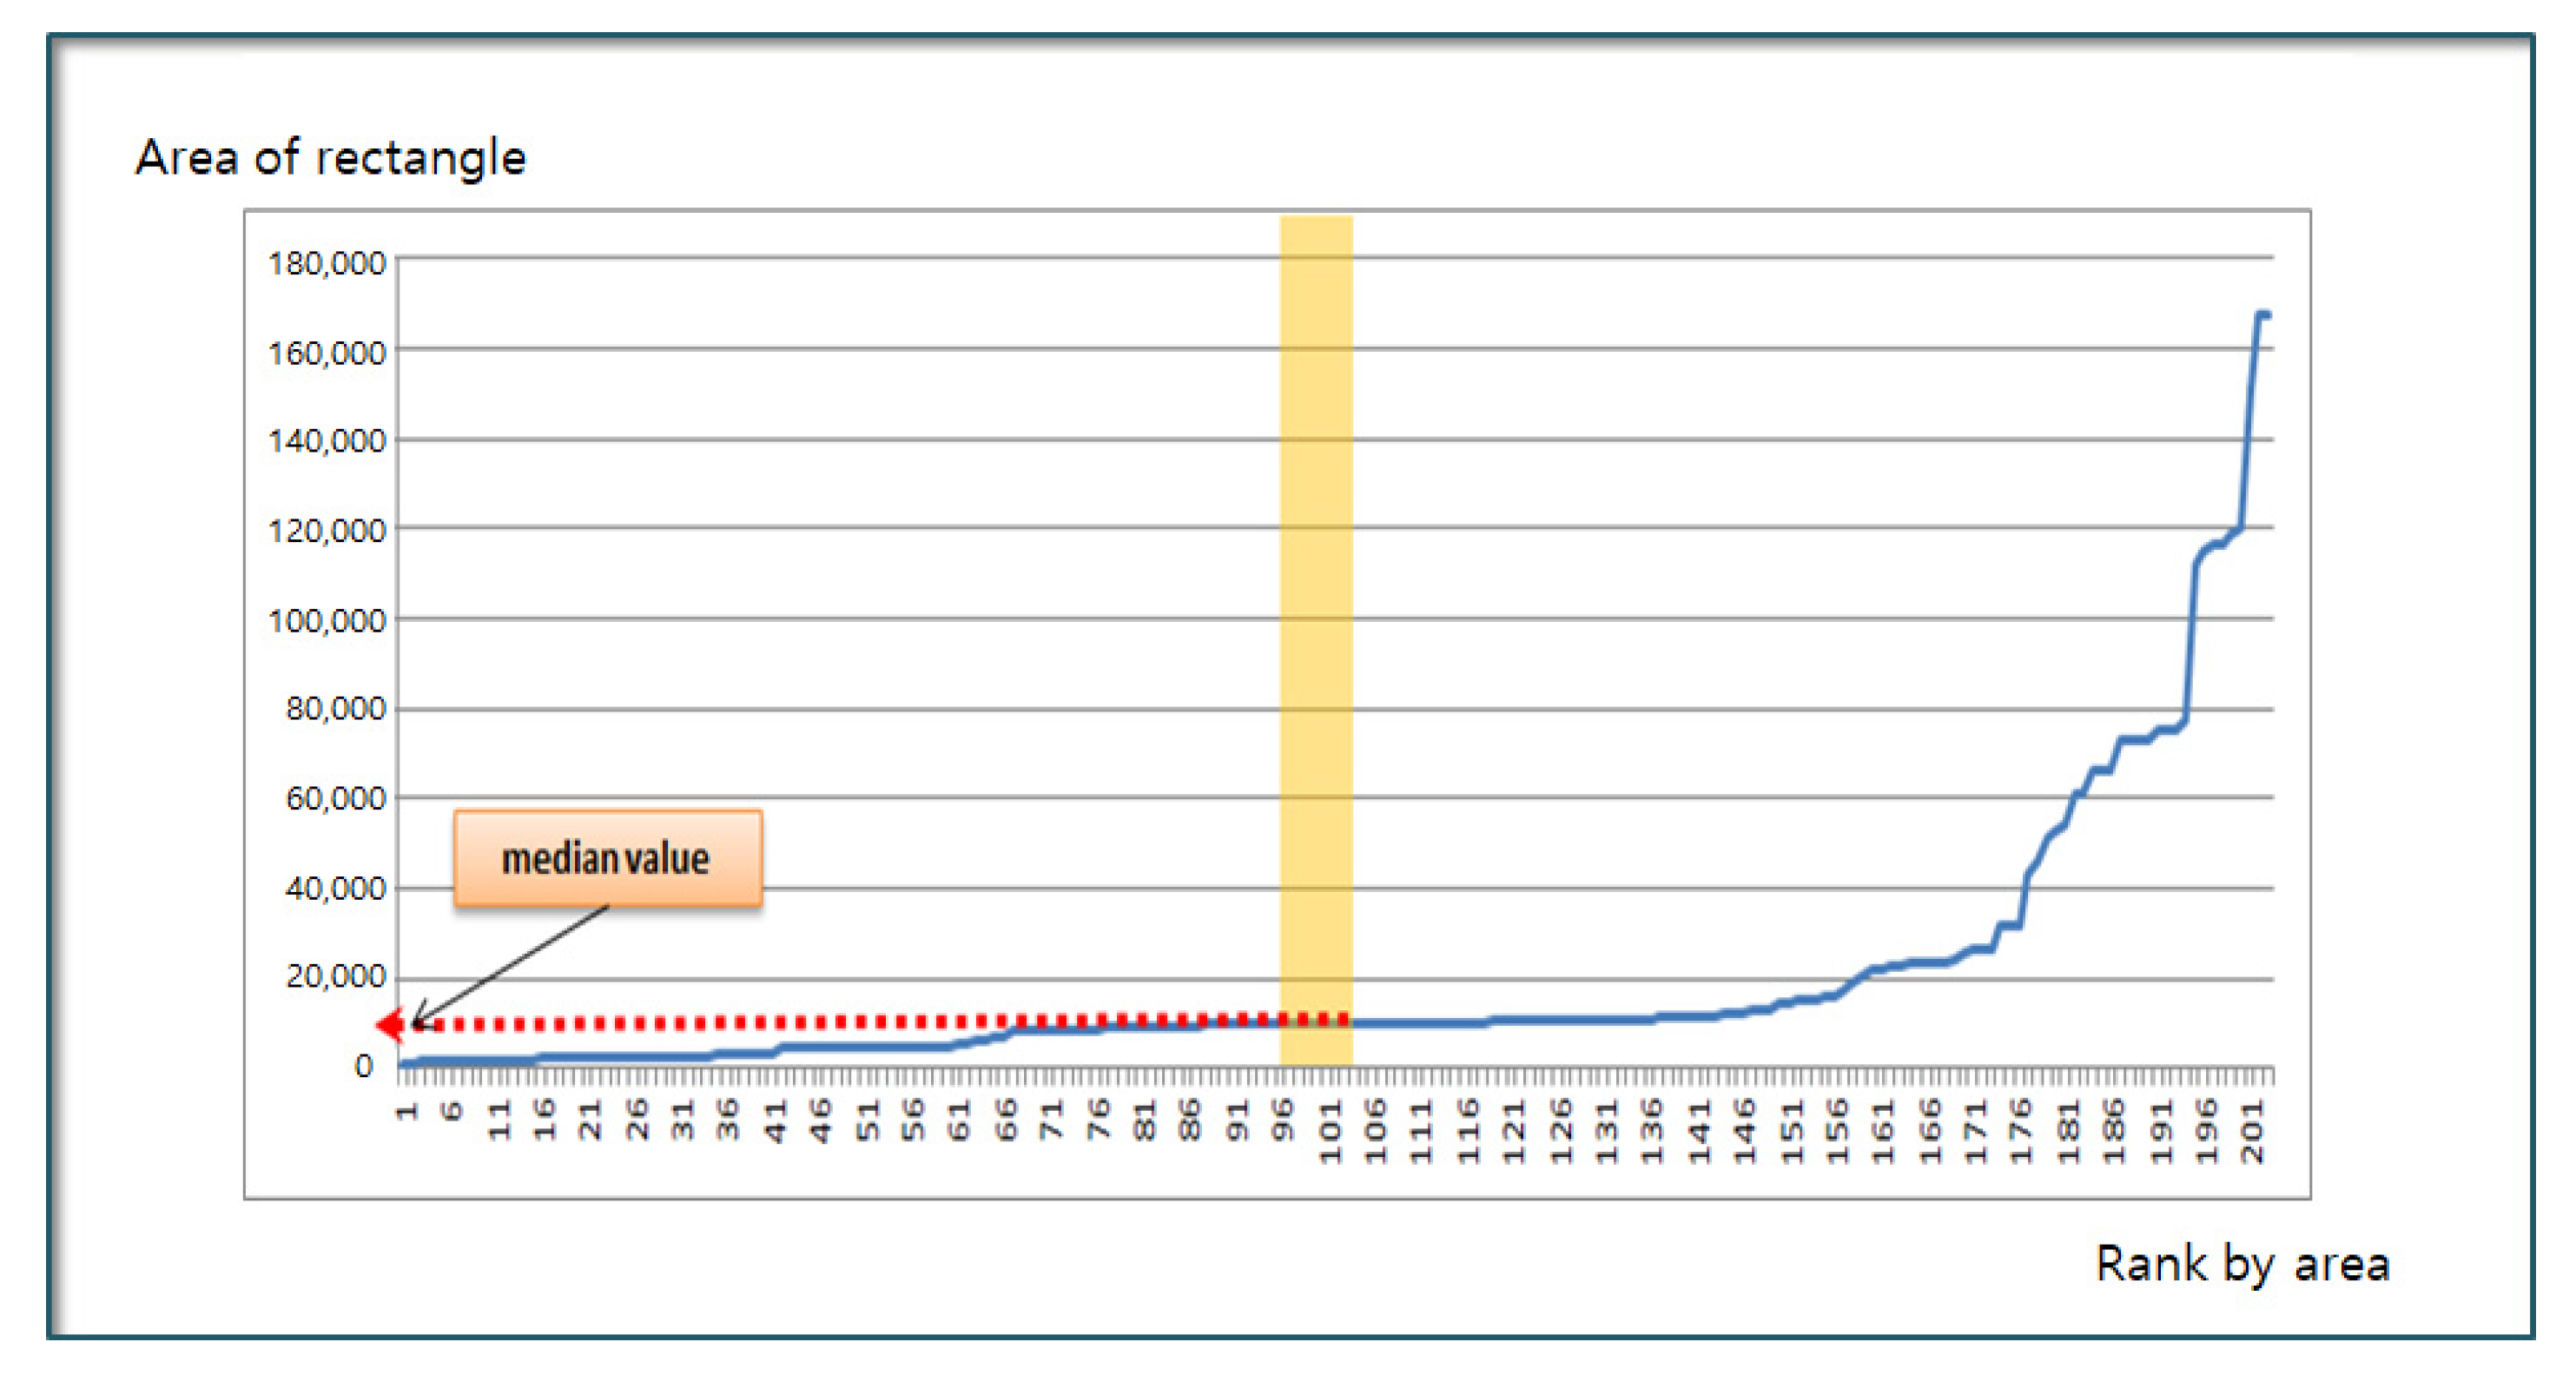Click the 'Area of rectangle' axis title
The height and width of the screenshot is (1375, 2576).
pos(330,158)
